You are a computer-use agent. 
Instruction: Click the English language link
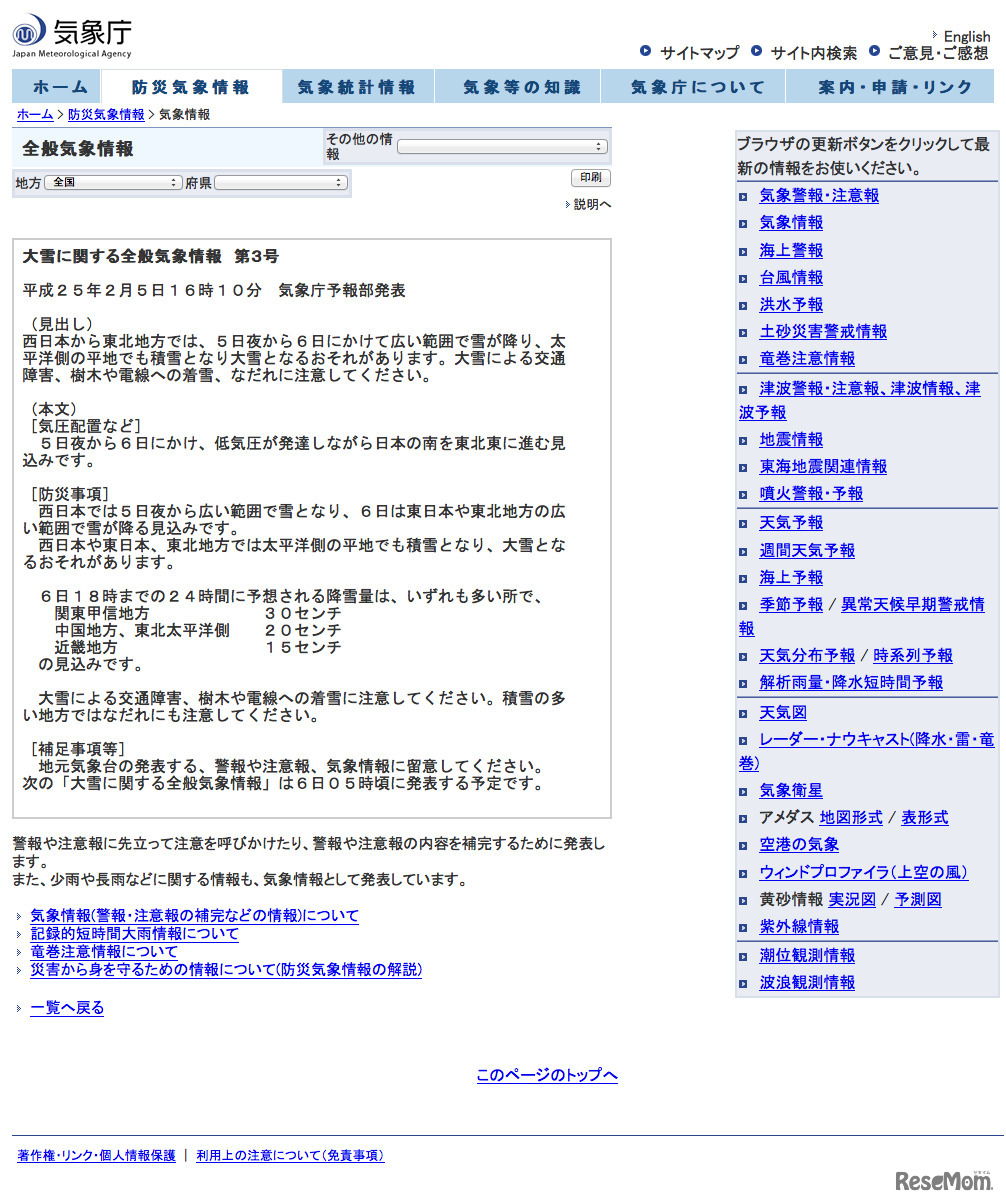[x=967, y=36]
